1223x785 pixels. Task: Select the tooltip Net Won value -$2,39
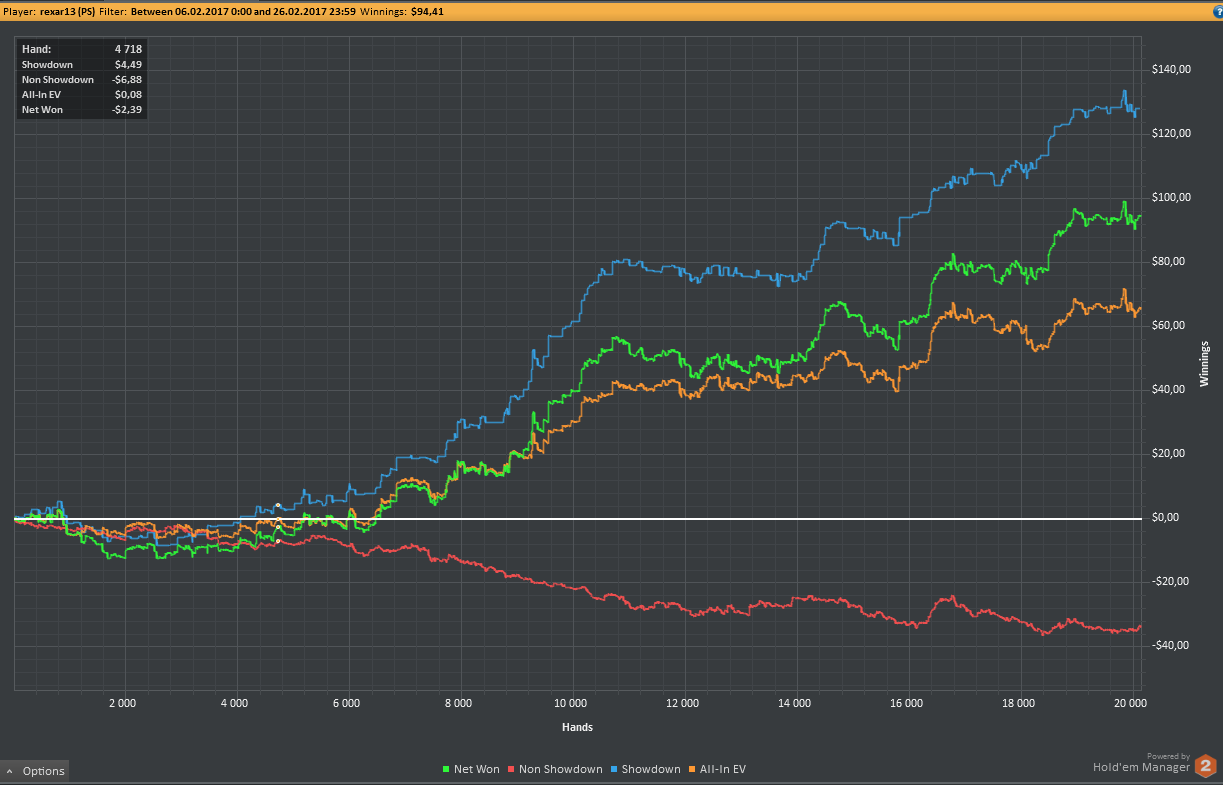click(127, 109)
